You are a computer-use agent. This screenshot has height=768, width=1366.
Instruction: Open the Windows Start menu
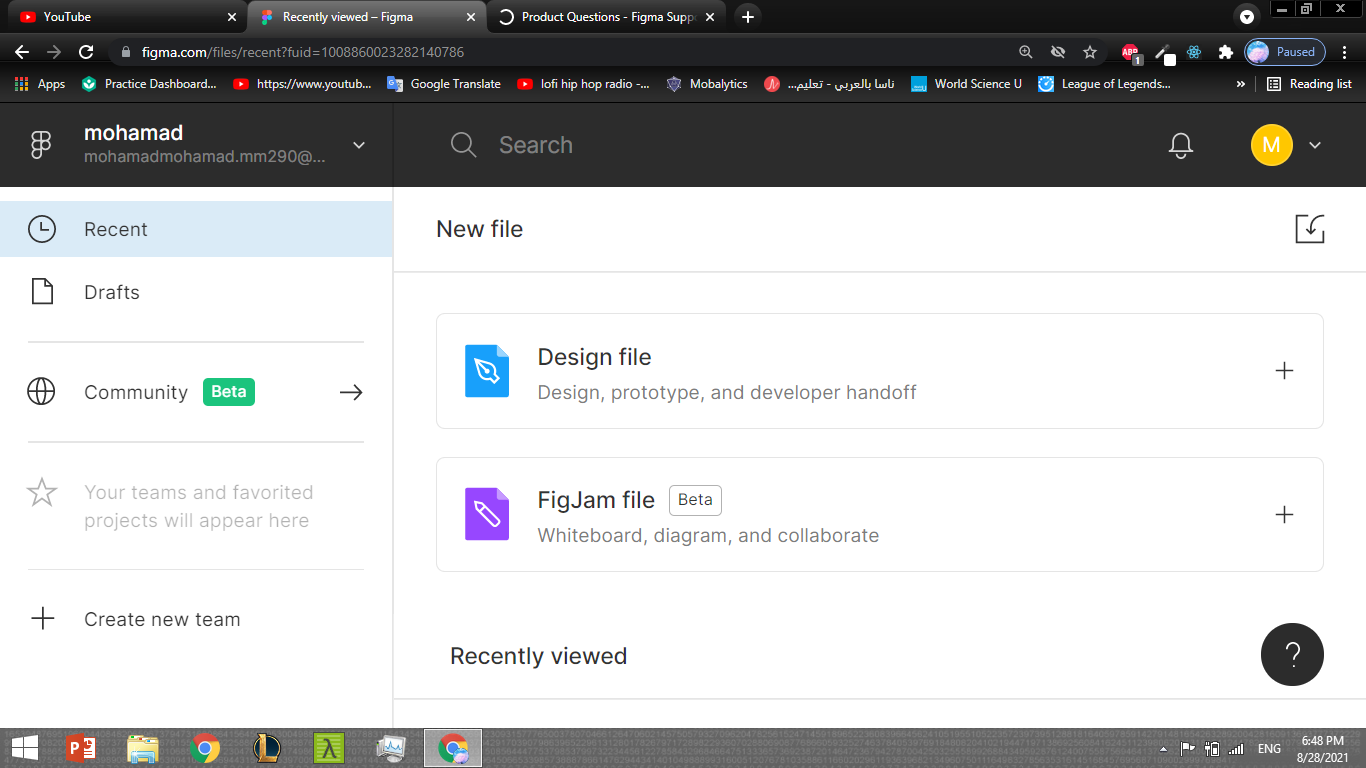click(25, 748)
